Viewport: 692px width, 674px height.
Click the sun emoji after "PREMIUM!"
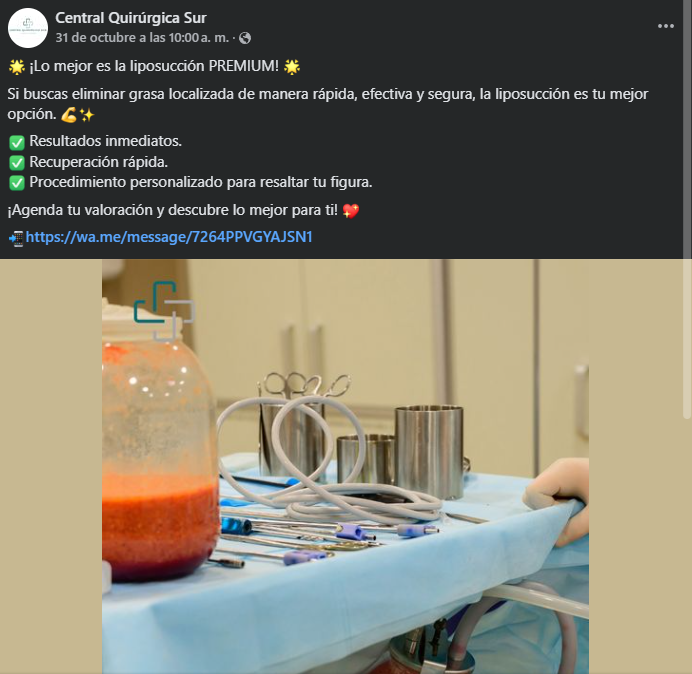click(291, 67)
